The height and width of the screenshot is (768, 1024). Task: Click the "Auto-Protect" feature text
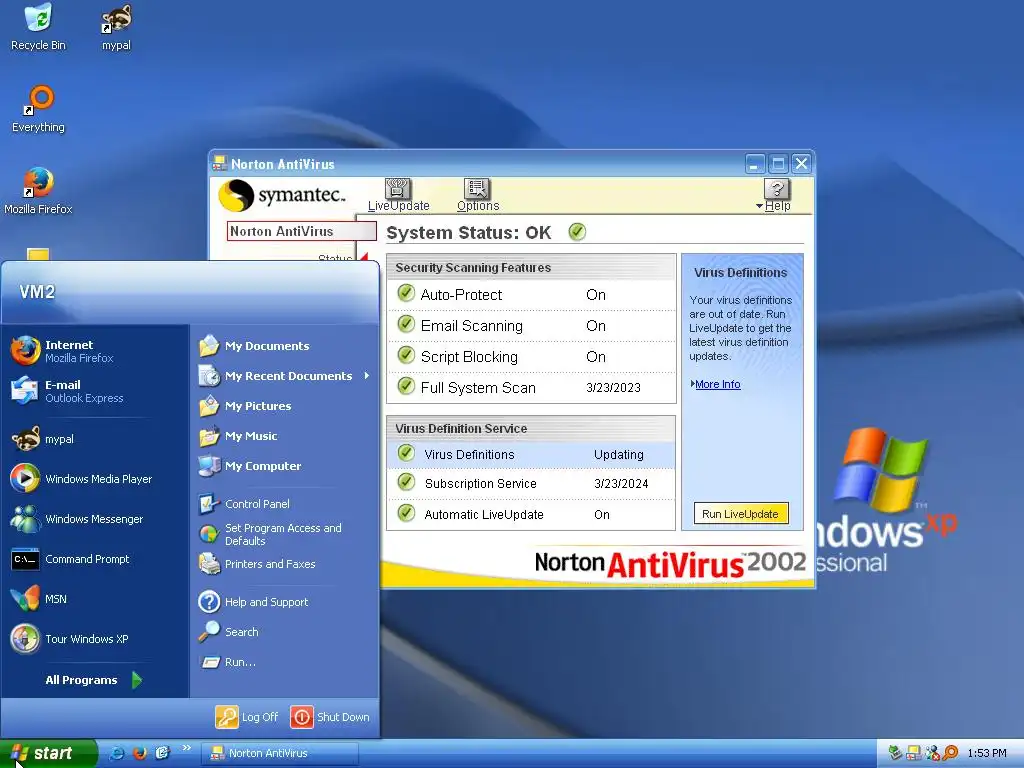(x=461, y=295)
